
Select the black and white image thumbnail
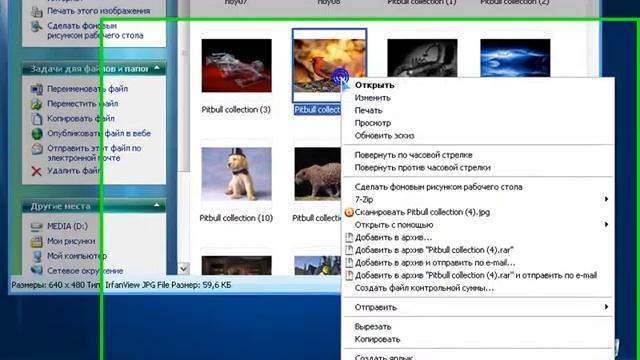[x=422, y=58]
